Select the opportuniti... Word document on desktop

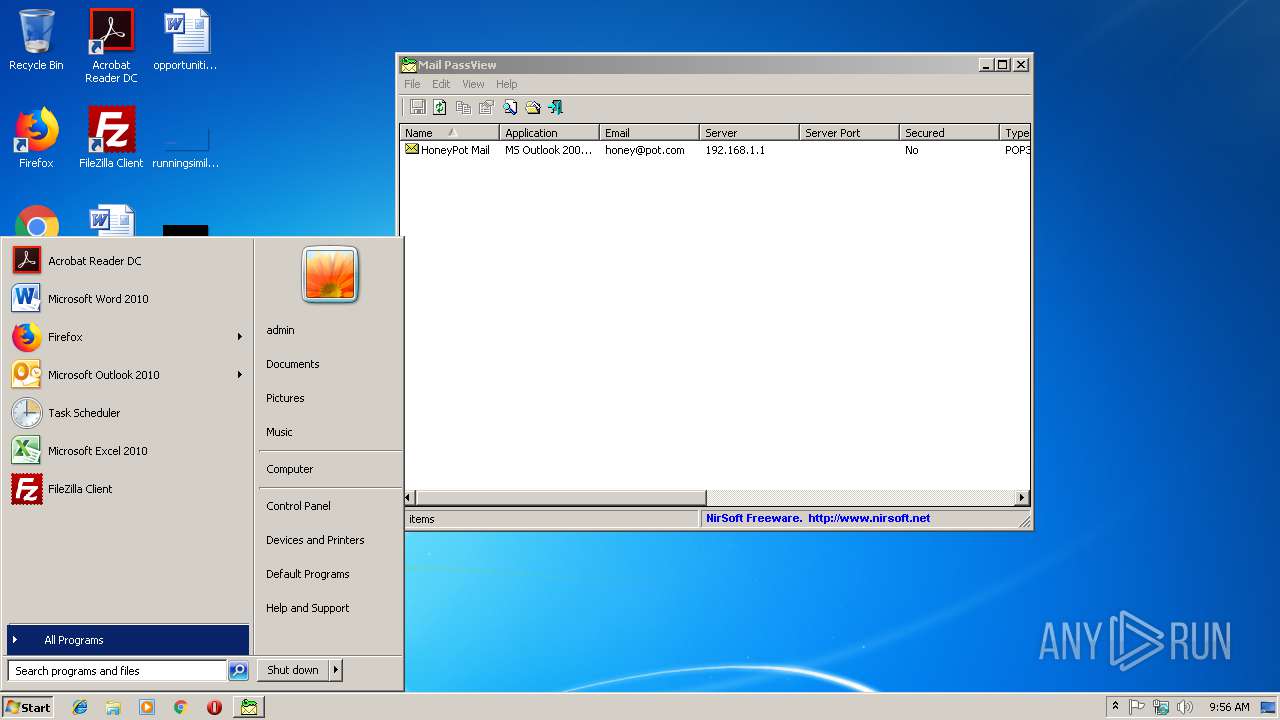pyautogui.click(x=186, y=40)
